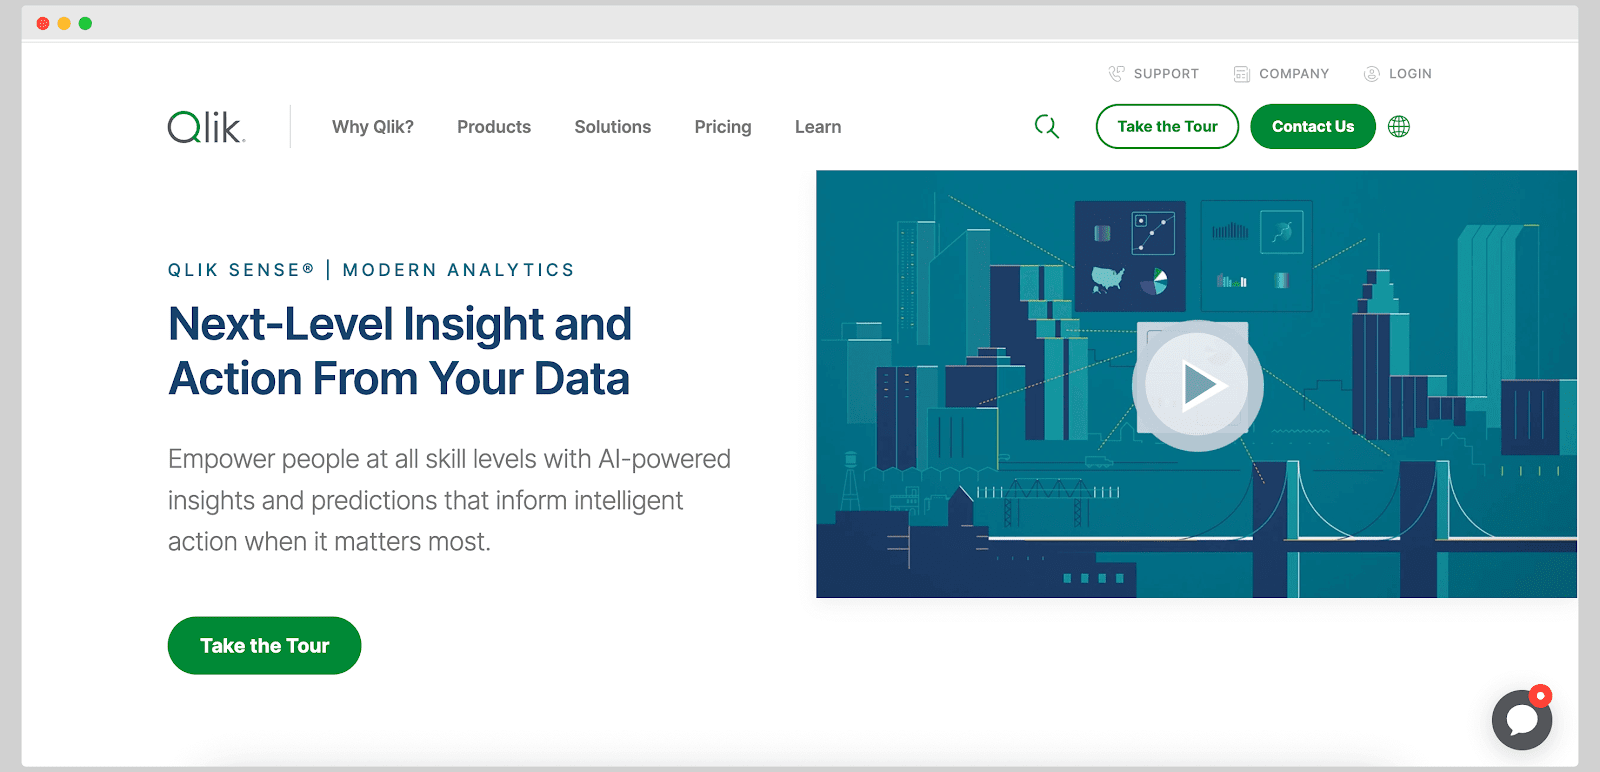Click the Contact Us button
The width and height of the screenshot is (1600, 772).
(1313, 126)
